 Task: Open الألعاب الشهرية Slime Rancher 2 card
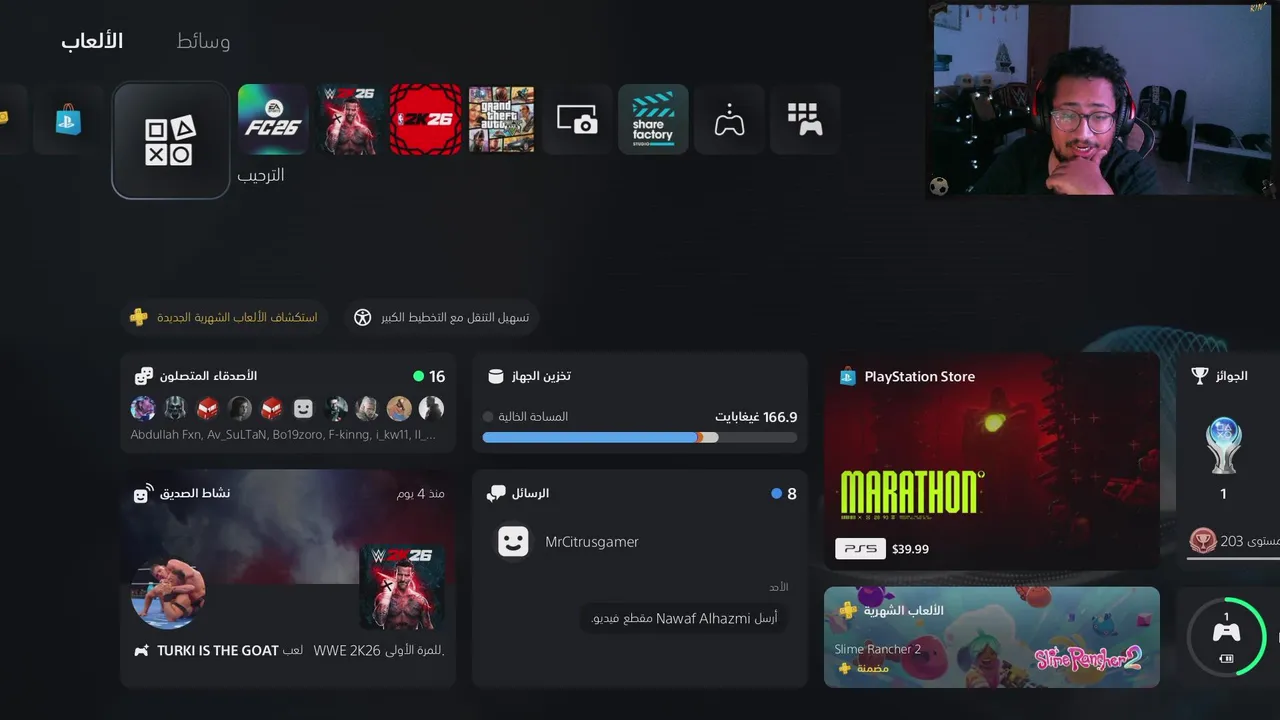point(992,637)
